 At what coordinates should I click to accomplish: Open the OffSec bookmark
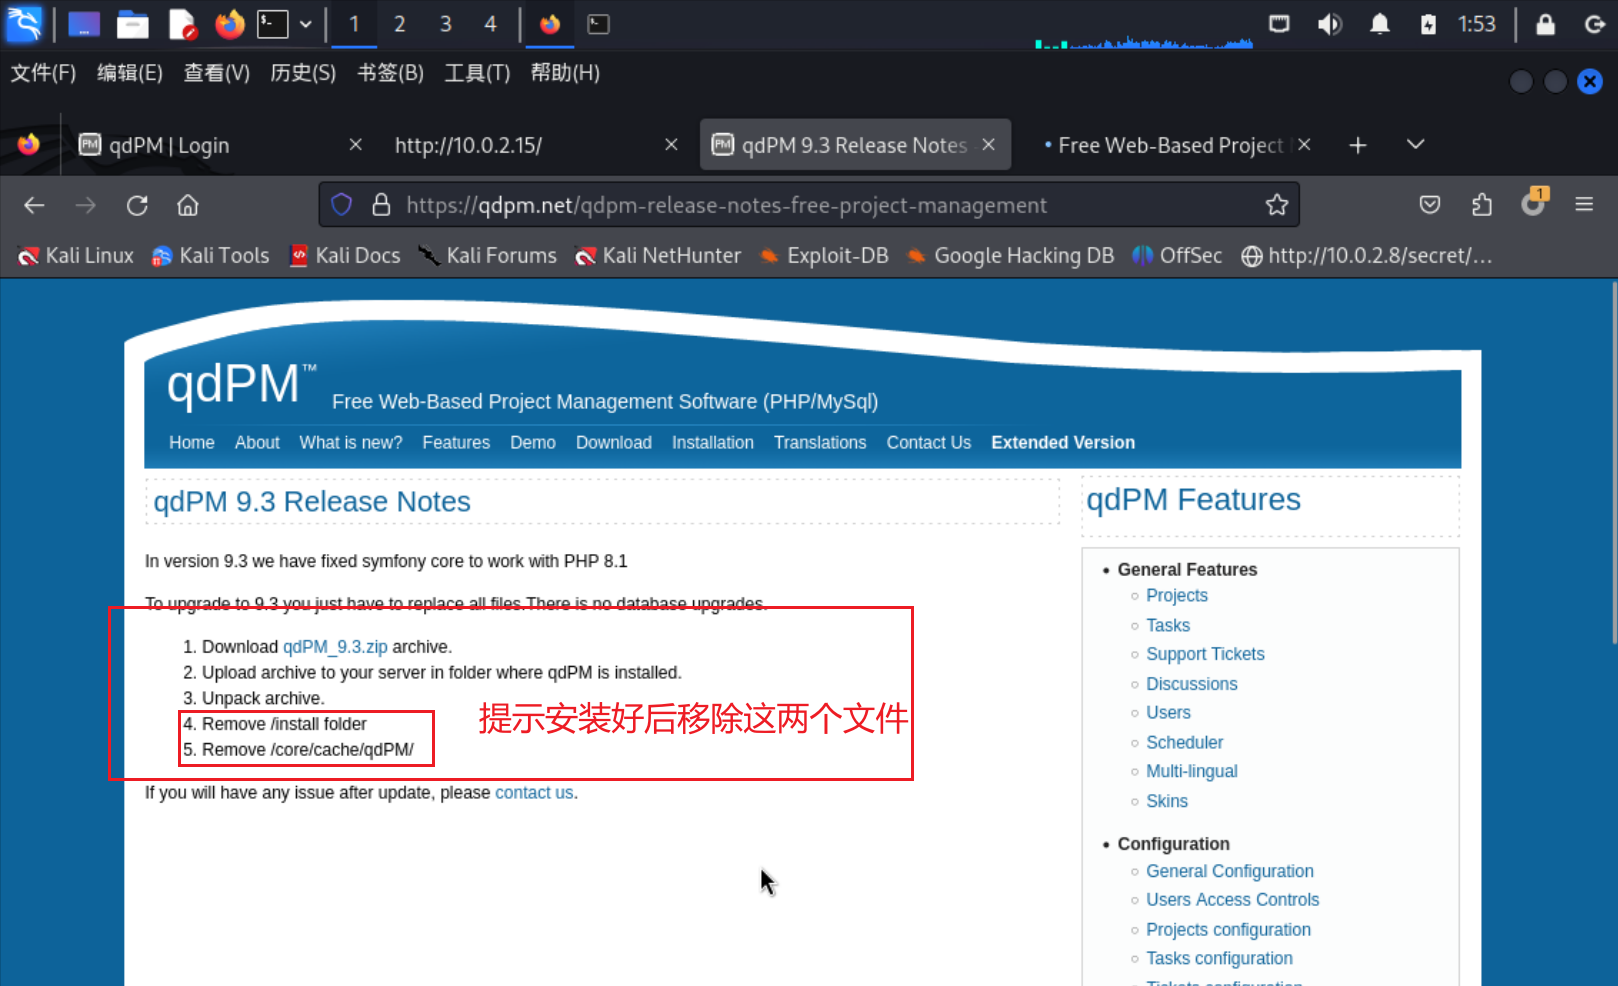(x=1177, y=256)
